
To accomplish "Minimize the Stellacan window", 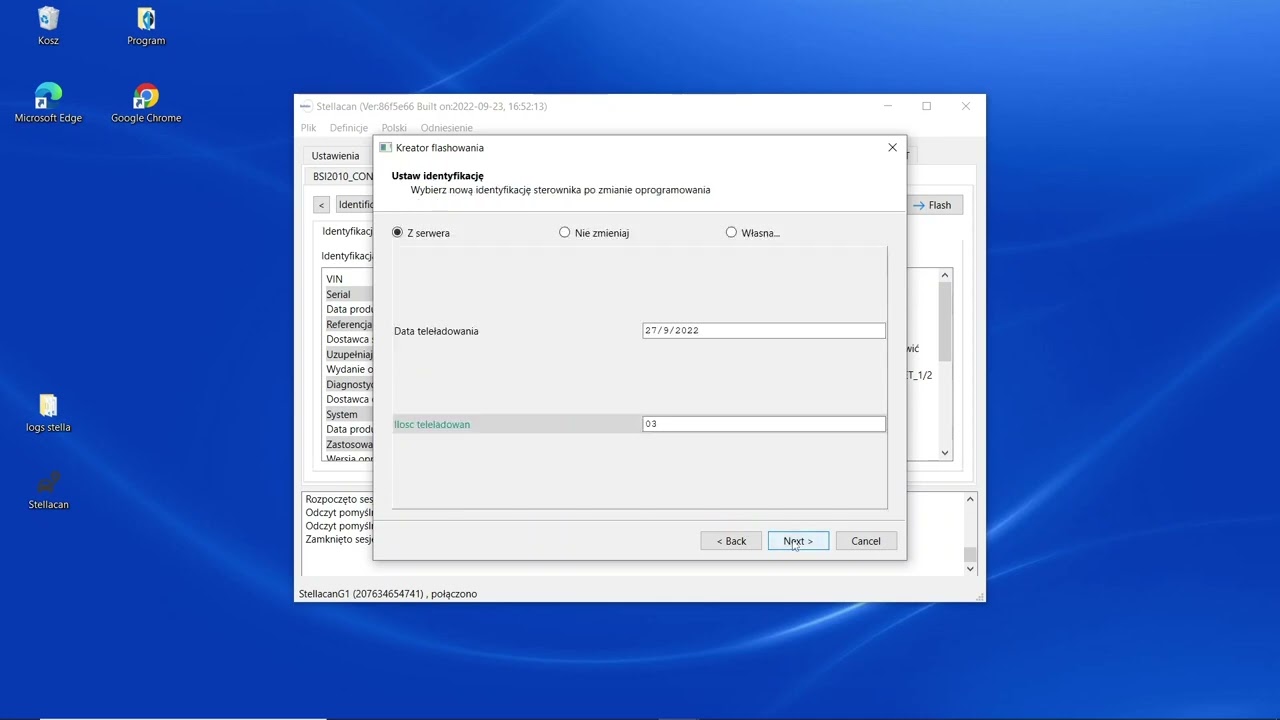I will 888,106.
